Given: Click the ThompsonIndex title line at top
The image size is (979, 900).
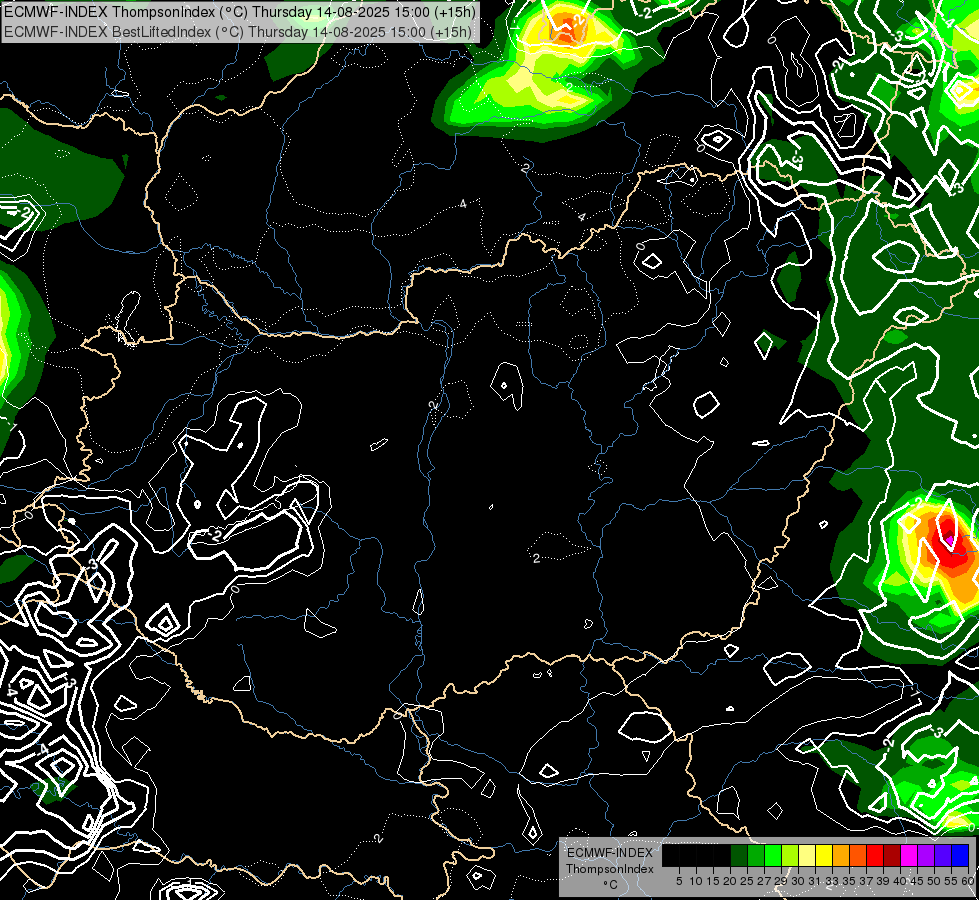Looking at the screenshot, I should point(240,12).
